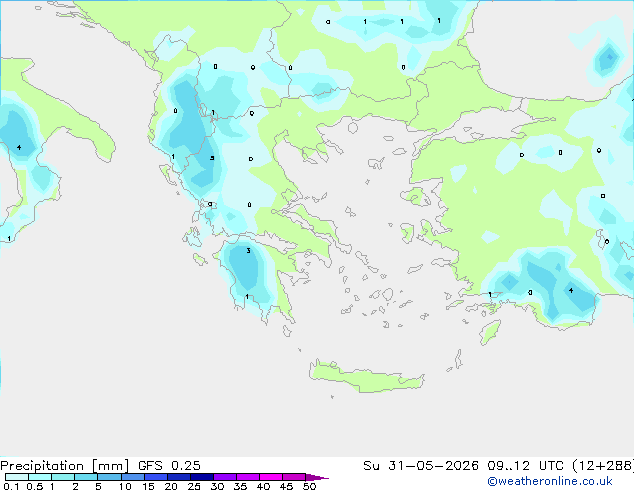The height and width of the screenshot is (490, 634).
Task: Select the 5–10 mm legend color swatch
Action: pyautogui.click(x=109, y=477)
